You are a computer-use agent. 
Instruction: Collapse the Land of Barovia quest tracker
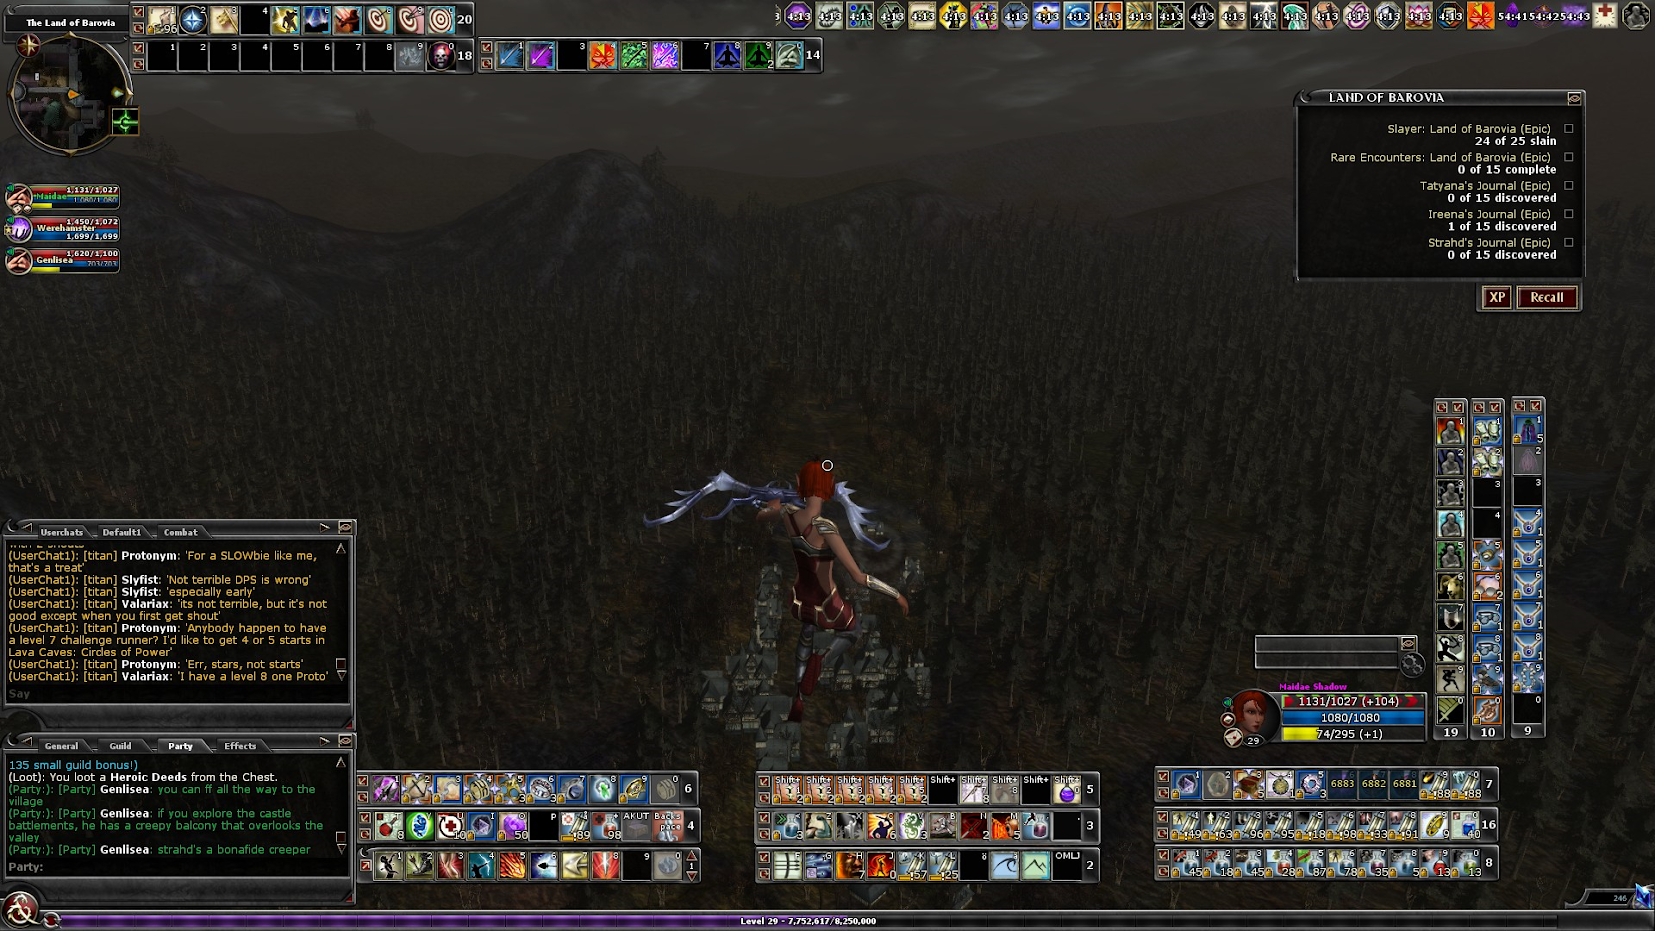coord(1574,98)
